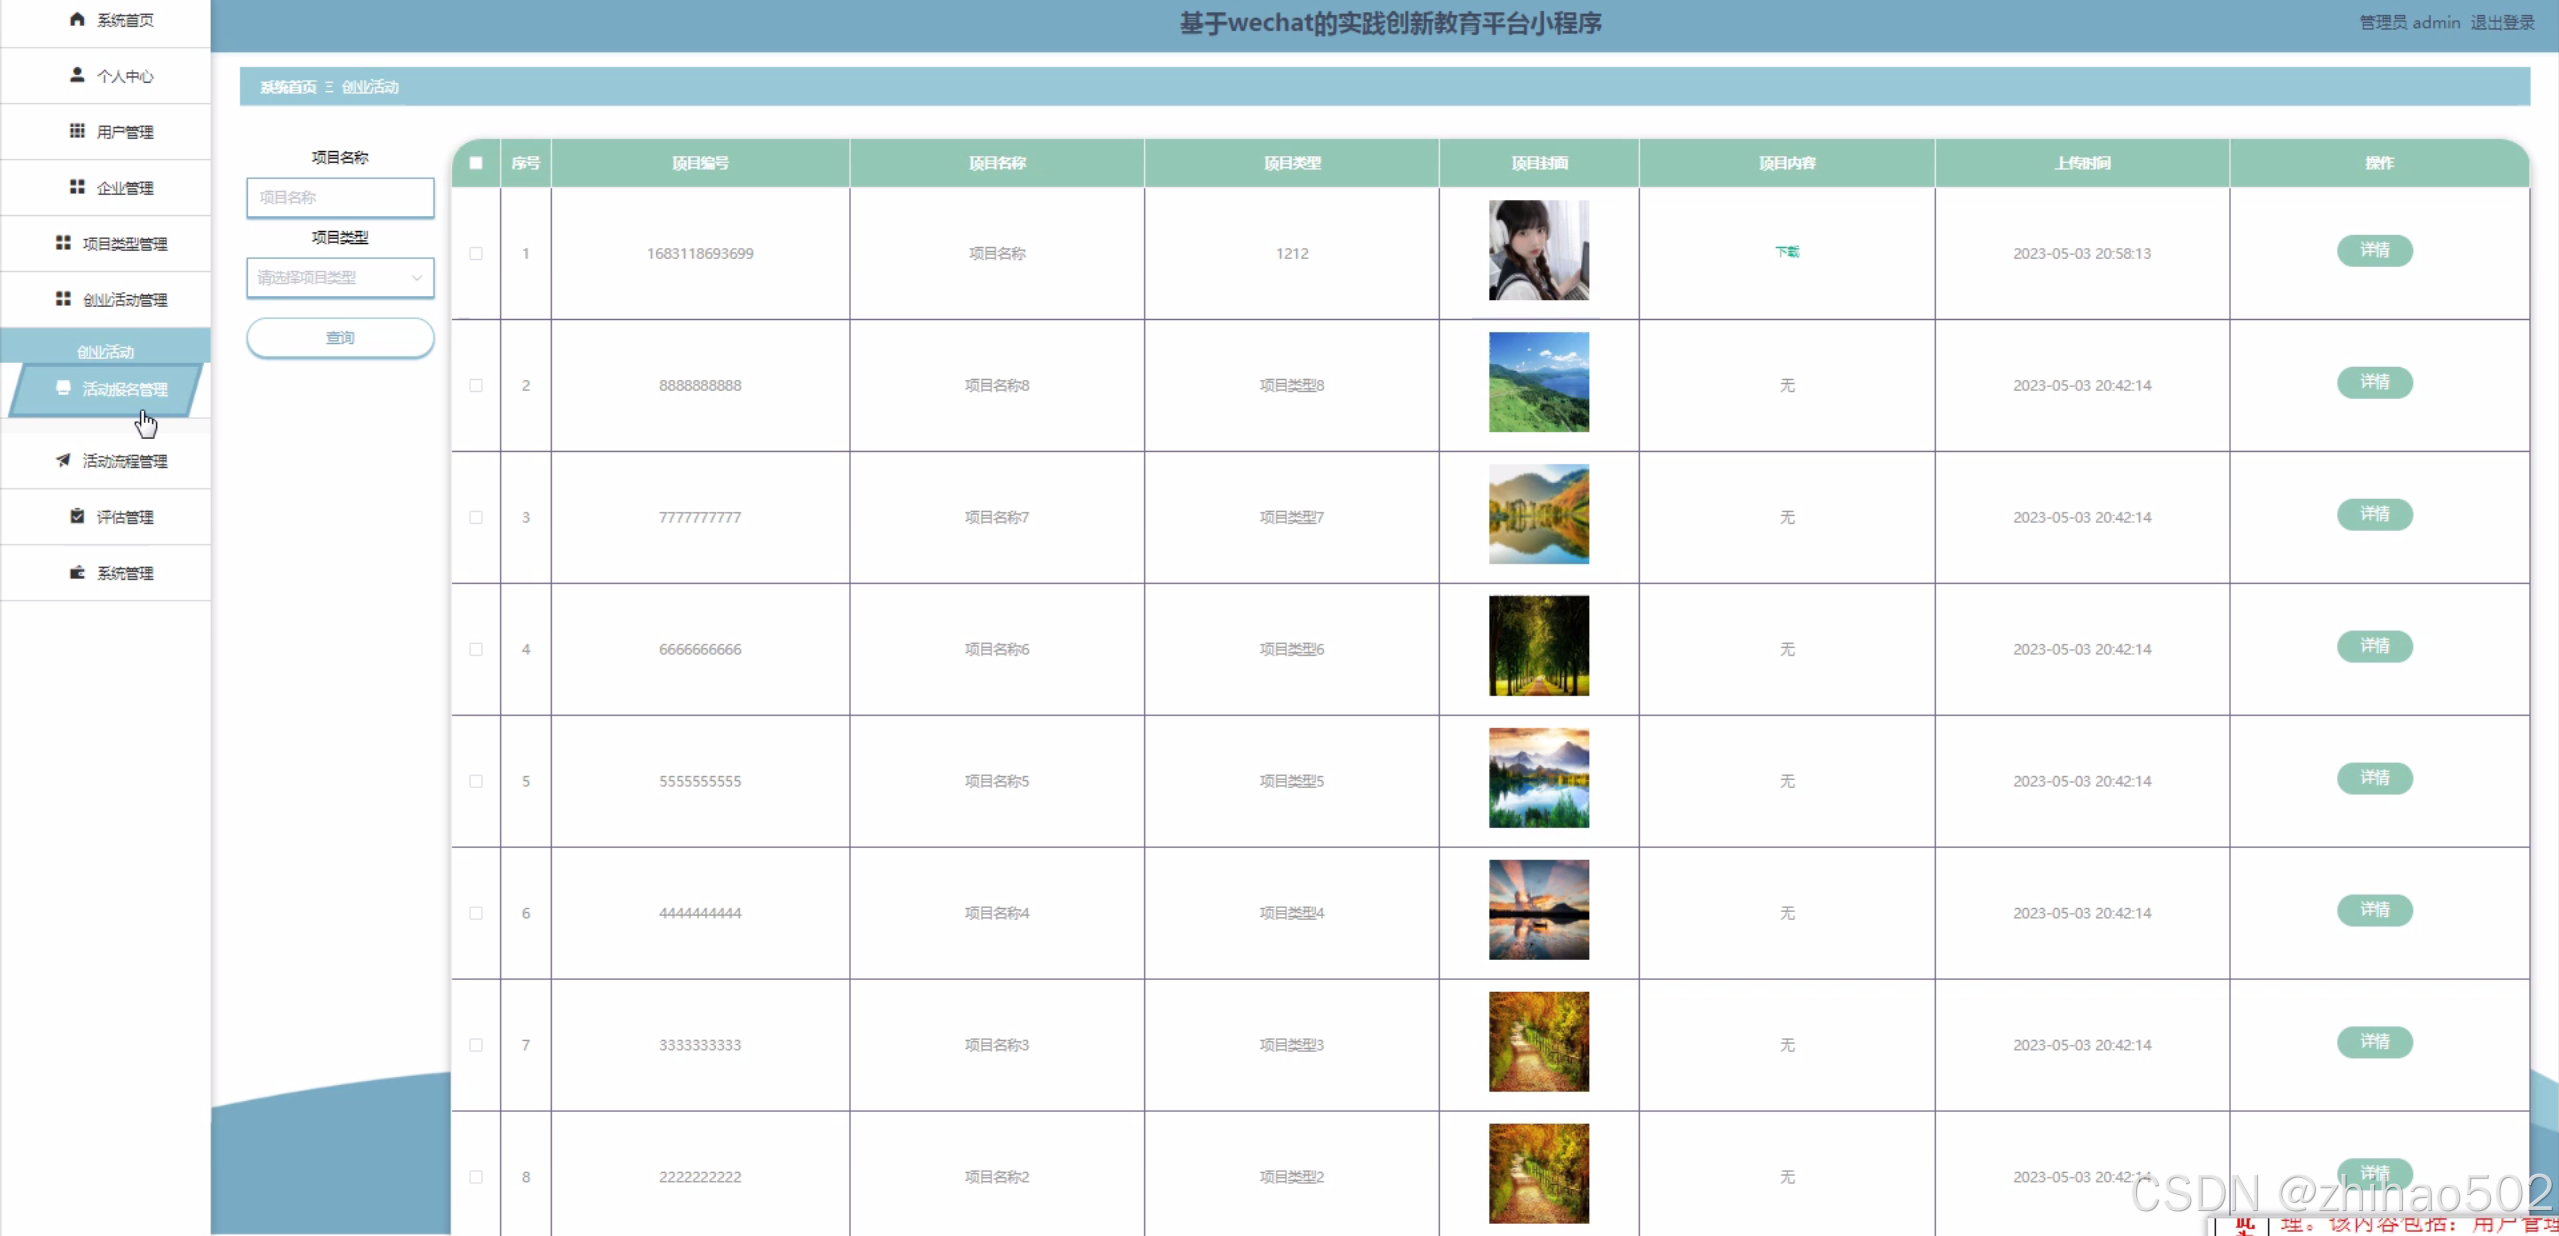Click the dropdown arrow in 项目类型 selector
This screenshot has height=1236, width=2559.
coord(417,277)
